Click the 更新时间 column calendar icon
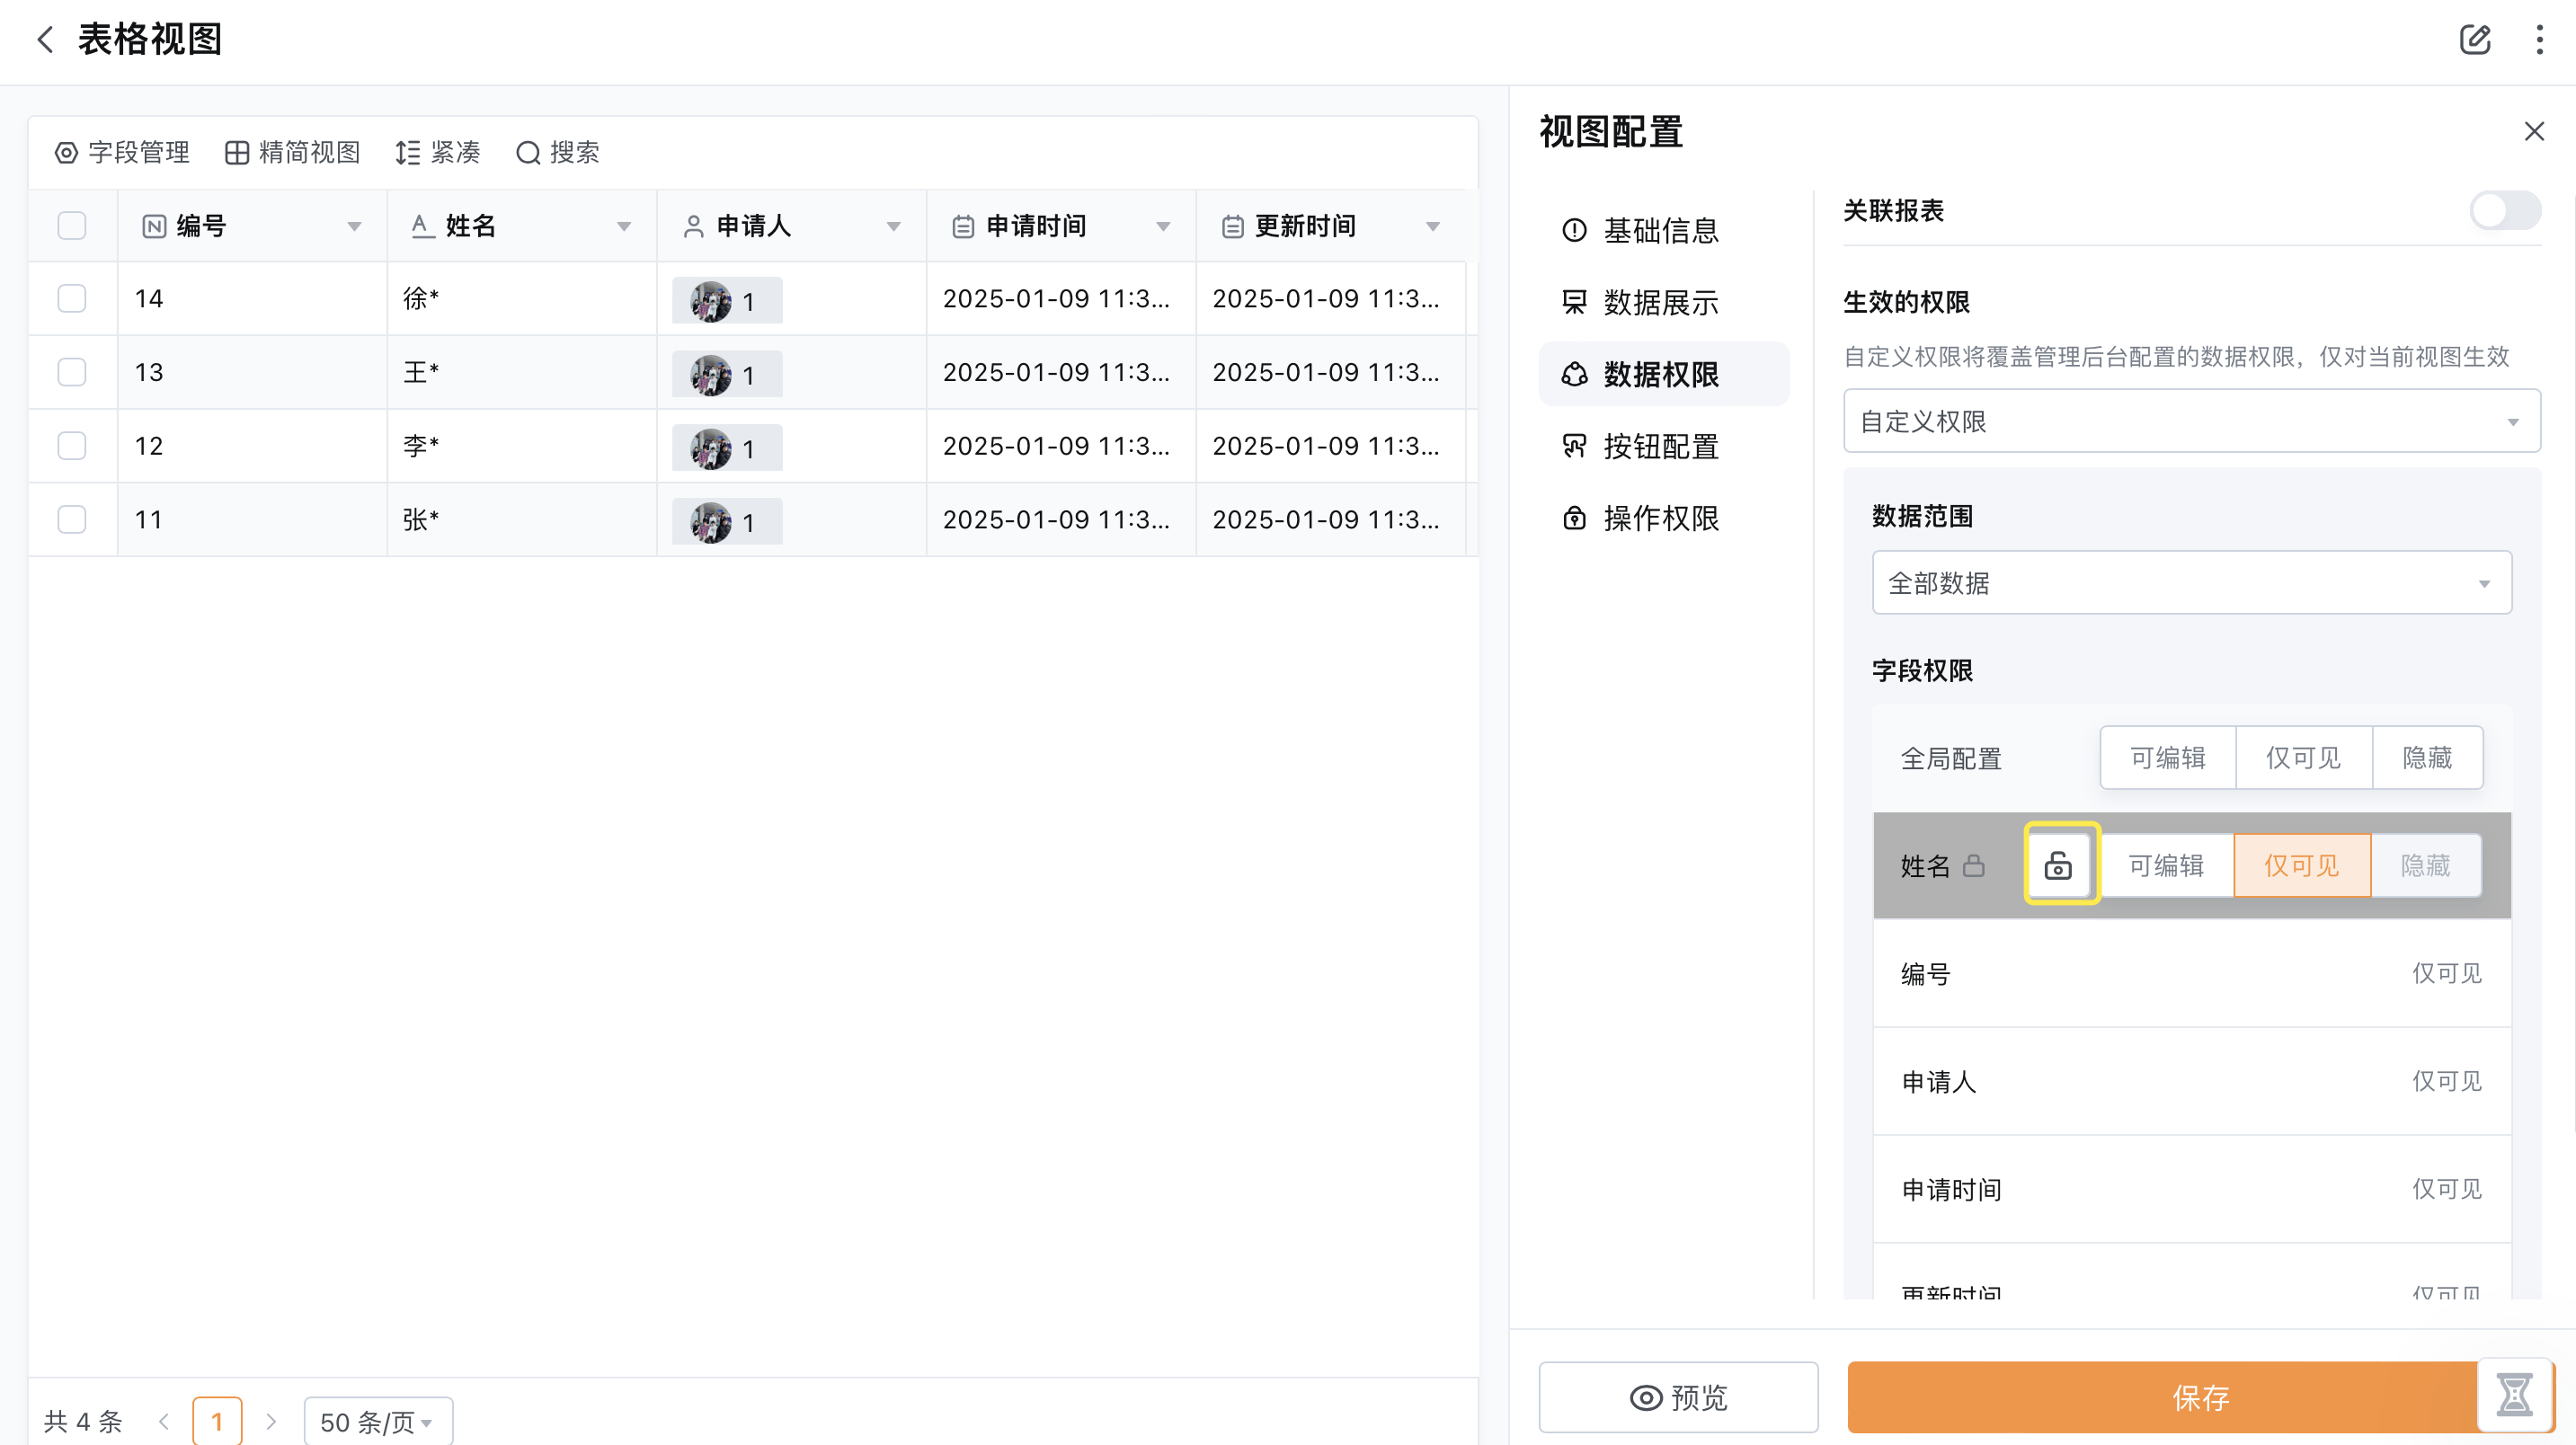 1232,227
